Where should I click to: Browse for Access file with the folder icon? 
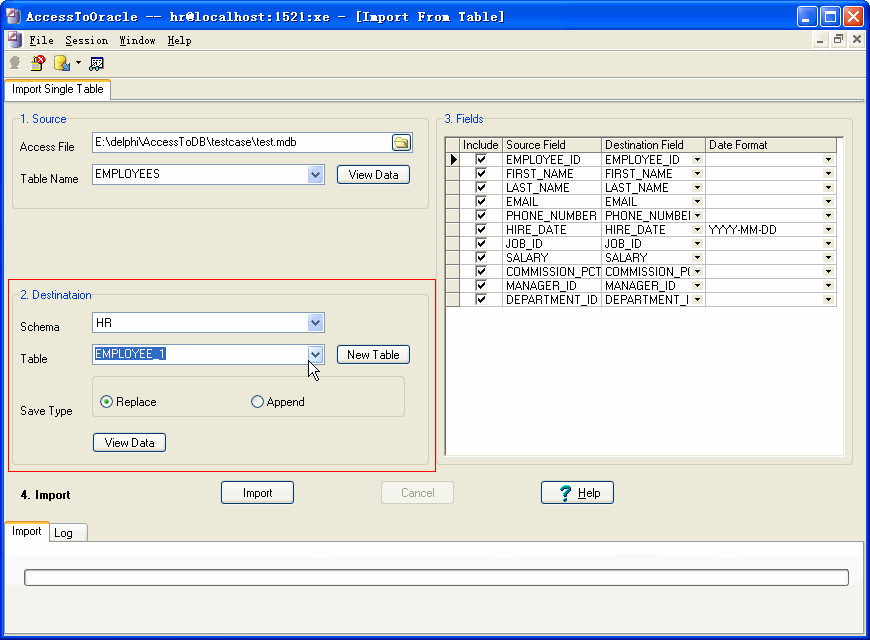coord(401,143)
